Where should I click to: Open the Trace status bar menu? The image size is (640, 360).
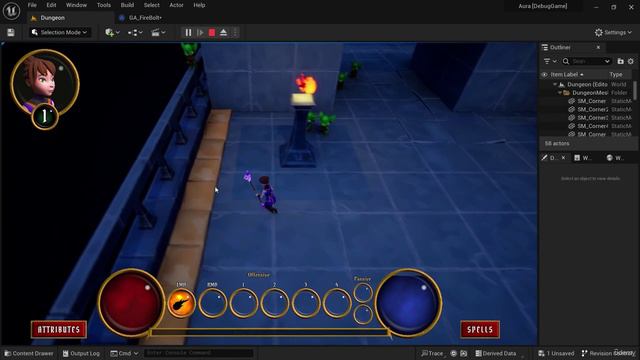[x=432, y=353]
